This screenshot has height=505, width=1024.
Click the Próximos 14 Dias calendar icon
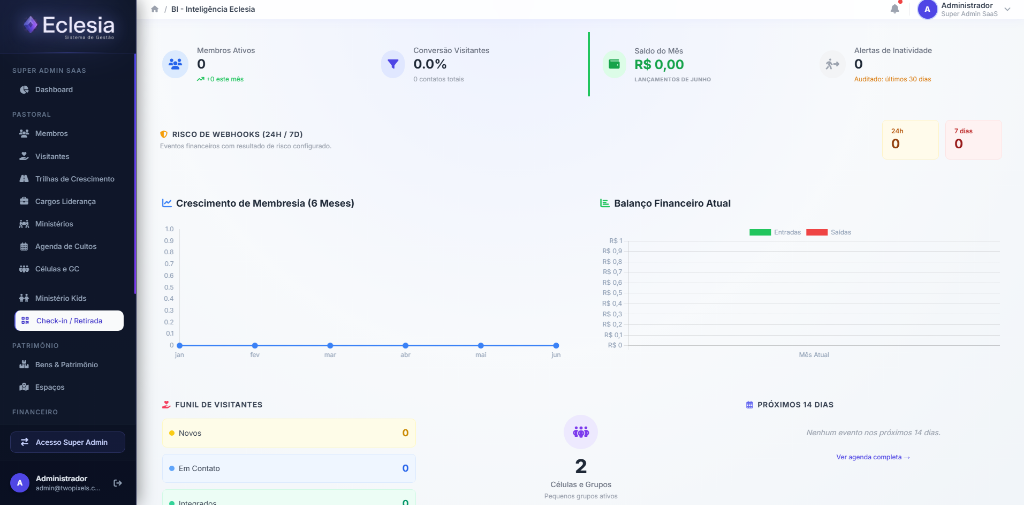[x=750, y=405]
